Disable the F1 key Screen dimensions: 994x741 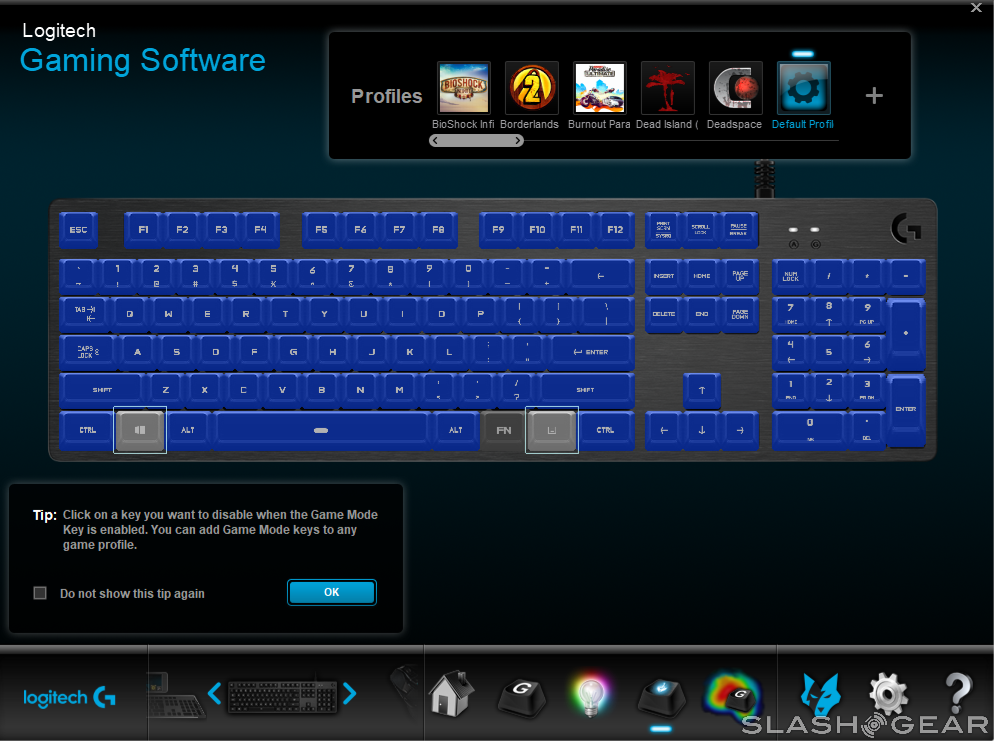[144, 229]
